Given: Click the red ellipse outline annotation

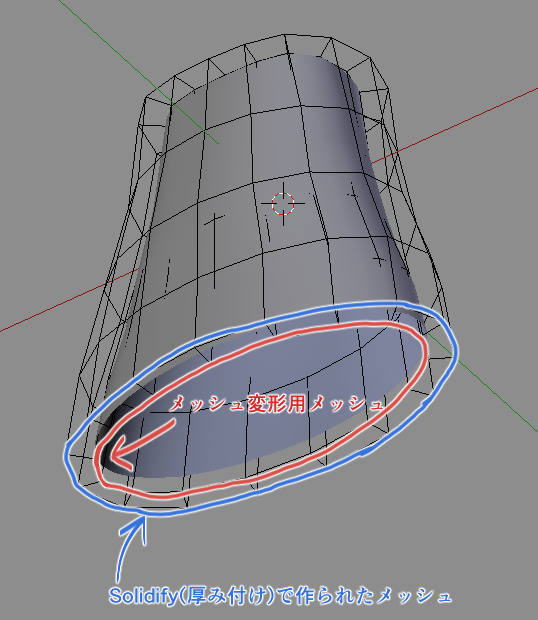Looking at the screenshot, I should click(x=261, y=410).
